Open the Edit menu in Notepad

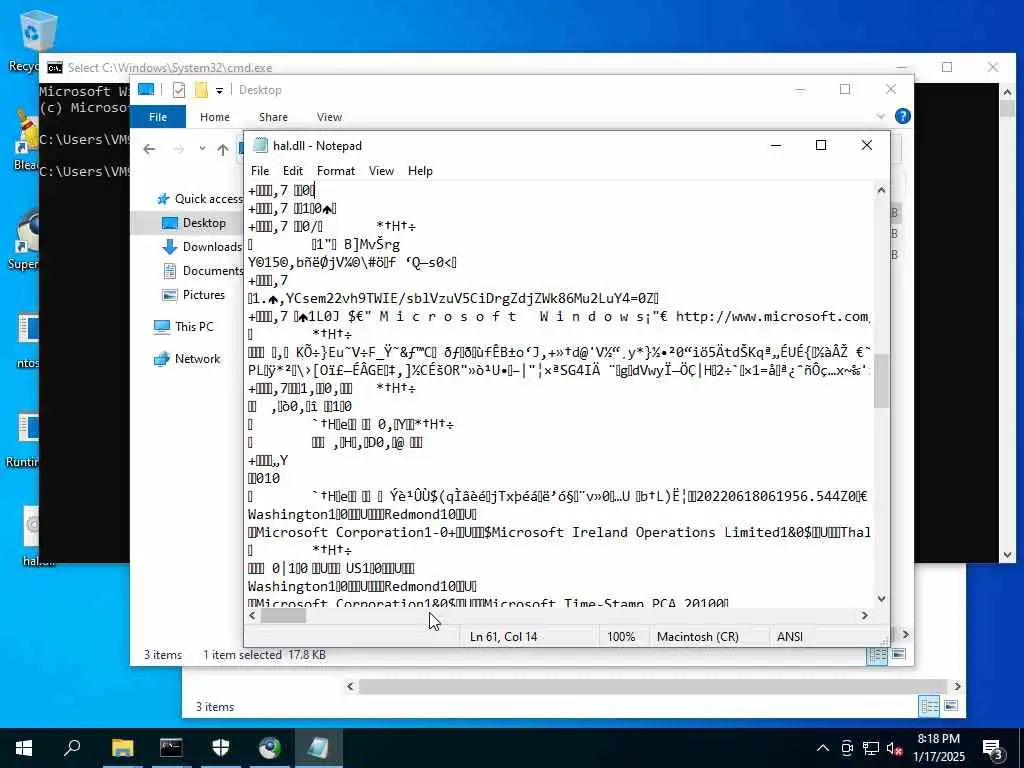[x=293, y=171]
